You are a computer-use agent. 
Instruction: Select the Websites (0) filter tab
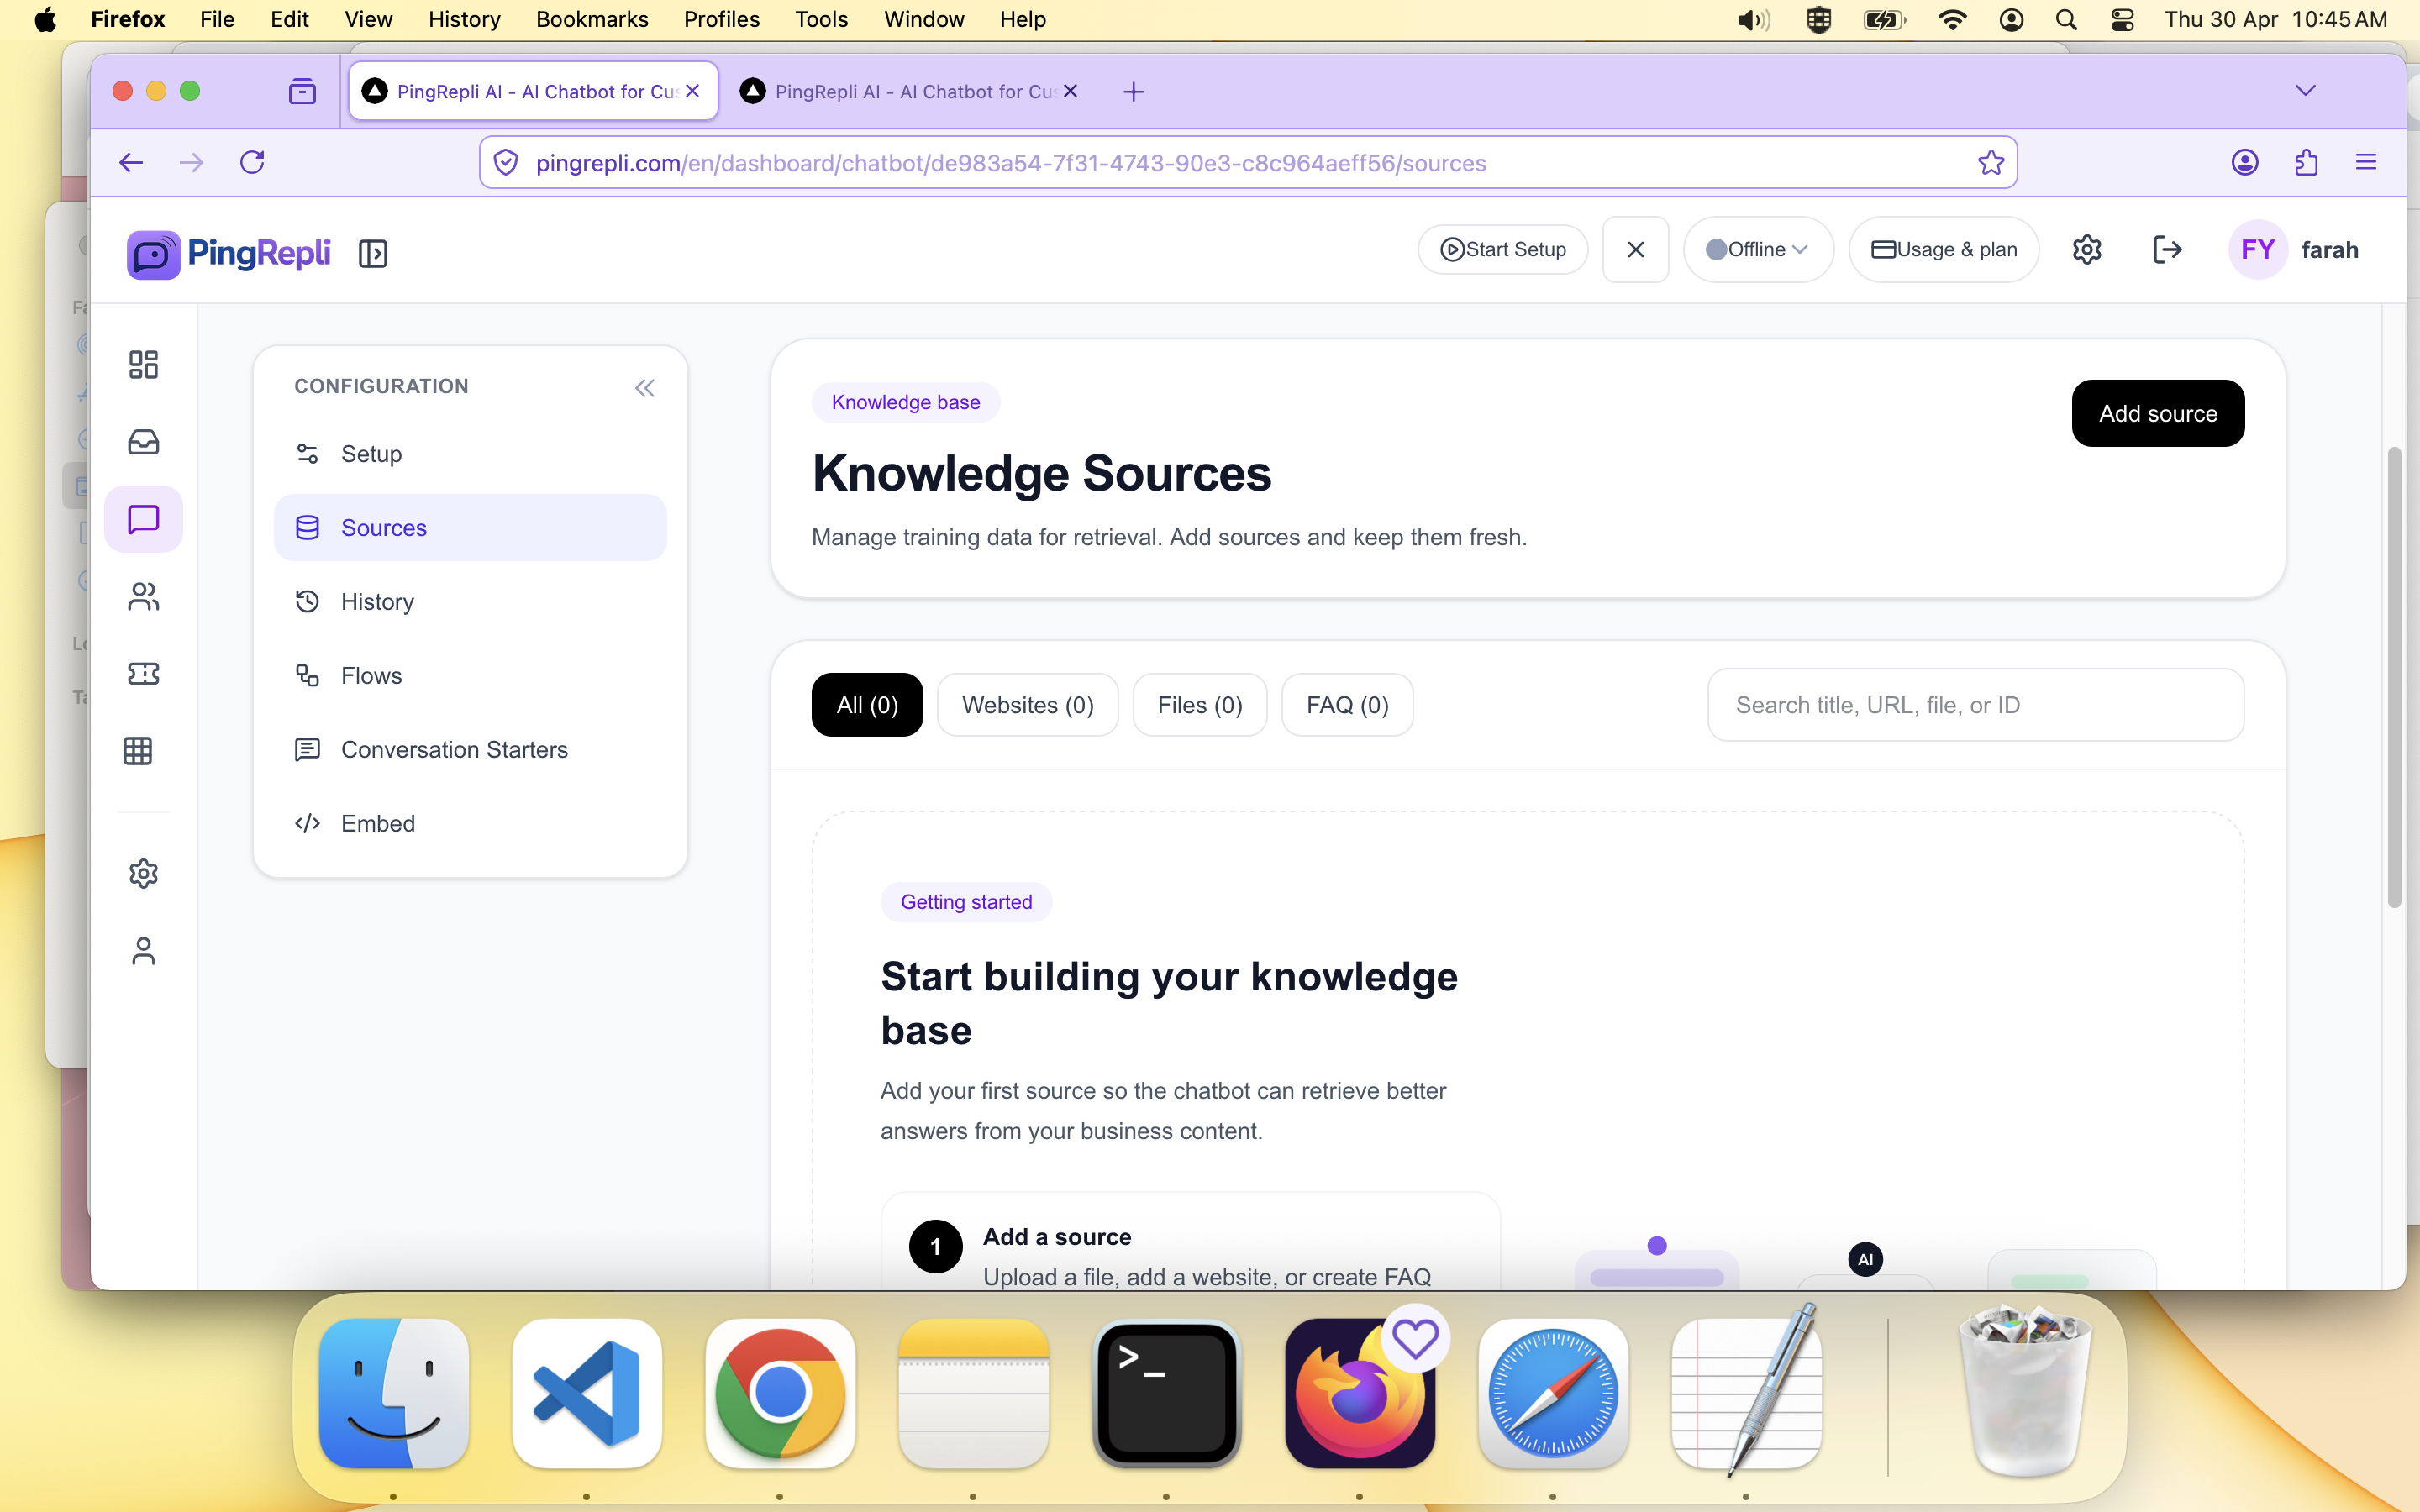point(1028,705)
